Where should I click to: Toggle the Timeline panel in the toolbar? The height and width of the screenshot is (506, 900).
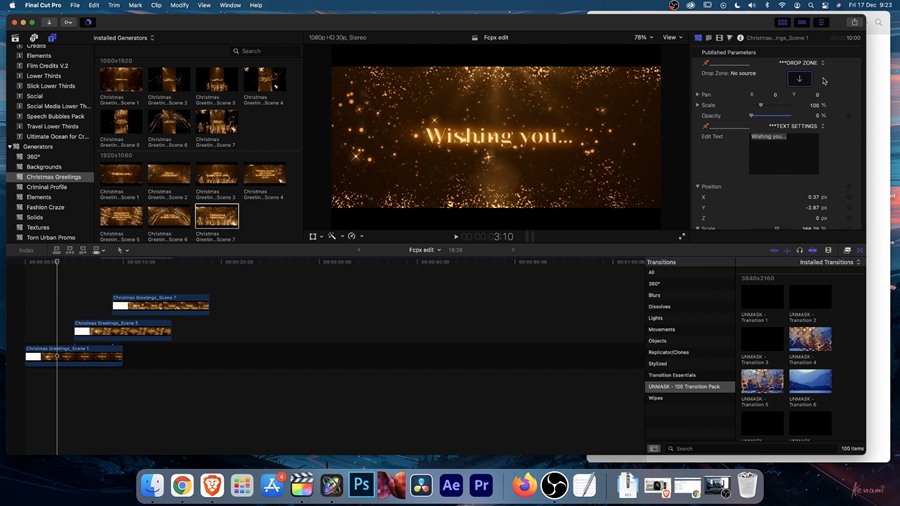[x=802, y=22]
